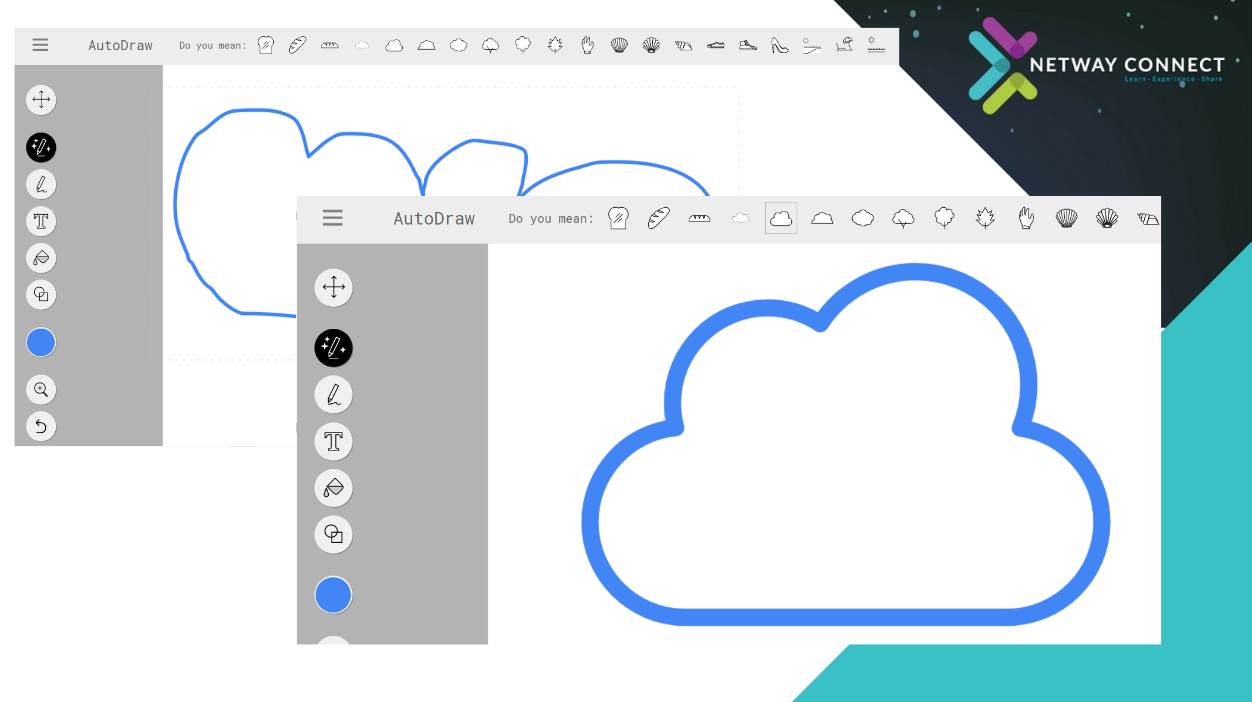Screen dimensions: 1252x702
Task: Select the AutoDraw magic pencil in front window
Action: (333, 348)
